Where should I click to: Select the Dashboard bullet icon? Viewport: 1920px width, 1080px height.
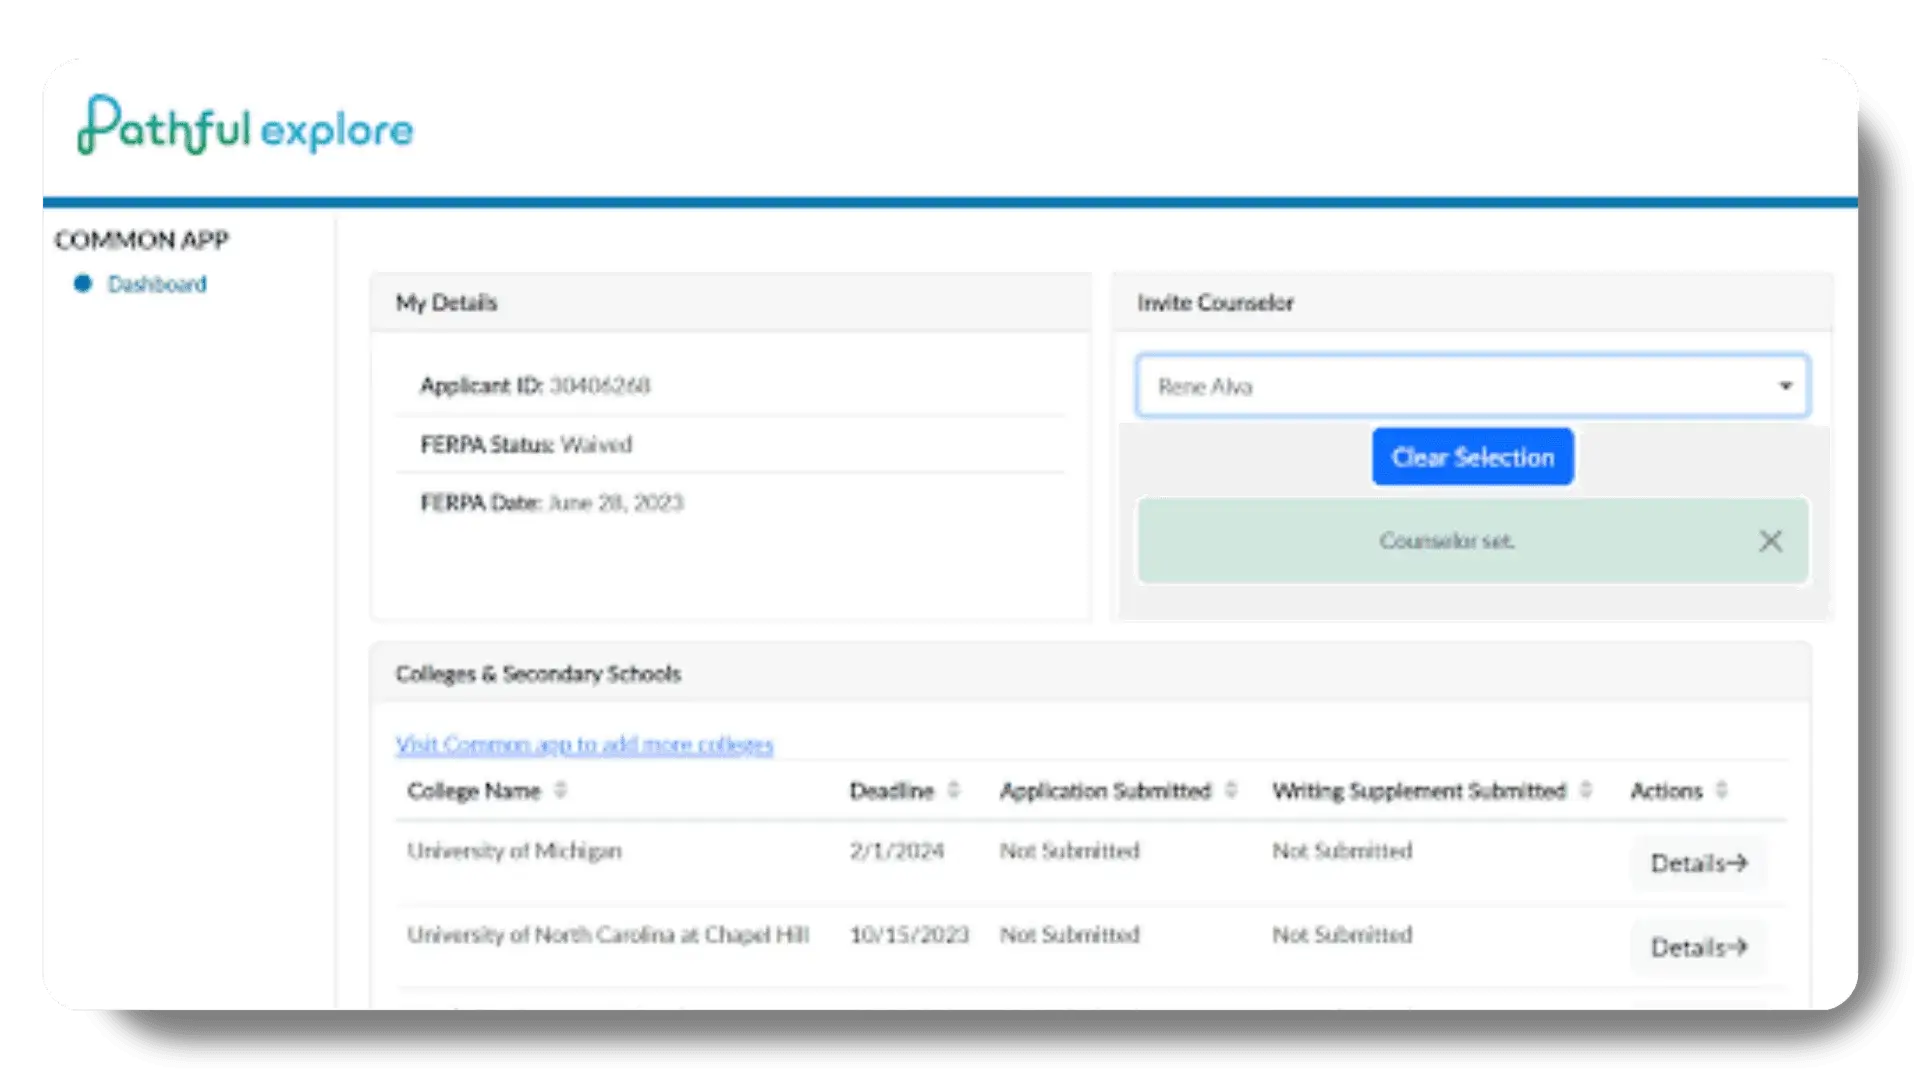tap(83, 284)
